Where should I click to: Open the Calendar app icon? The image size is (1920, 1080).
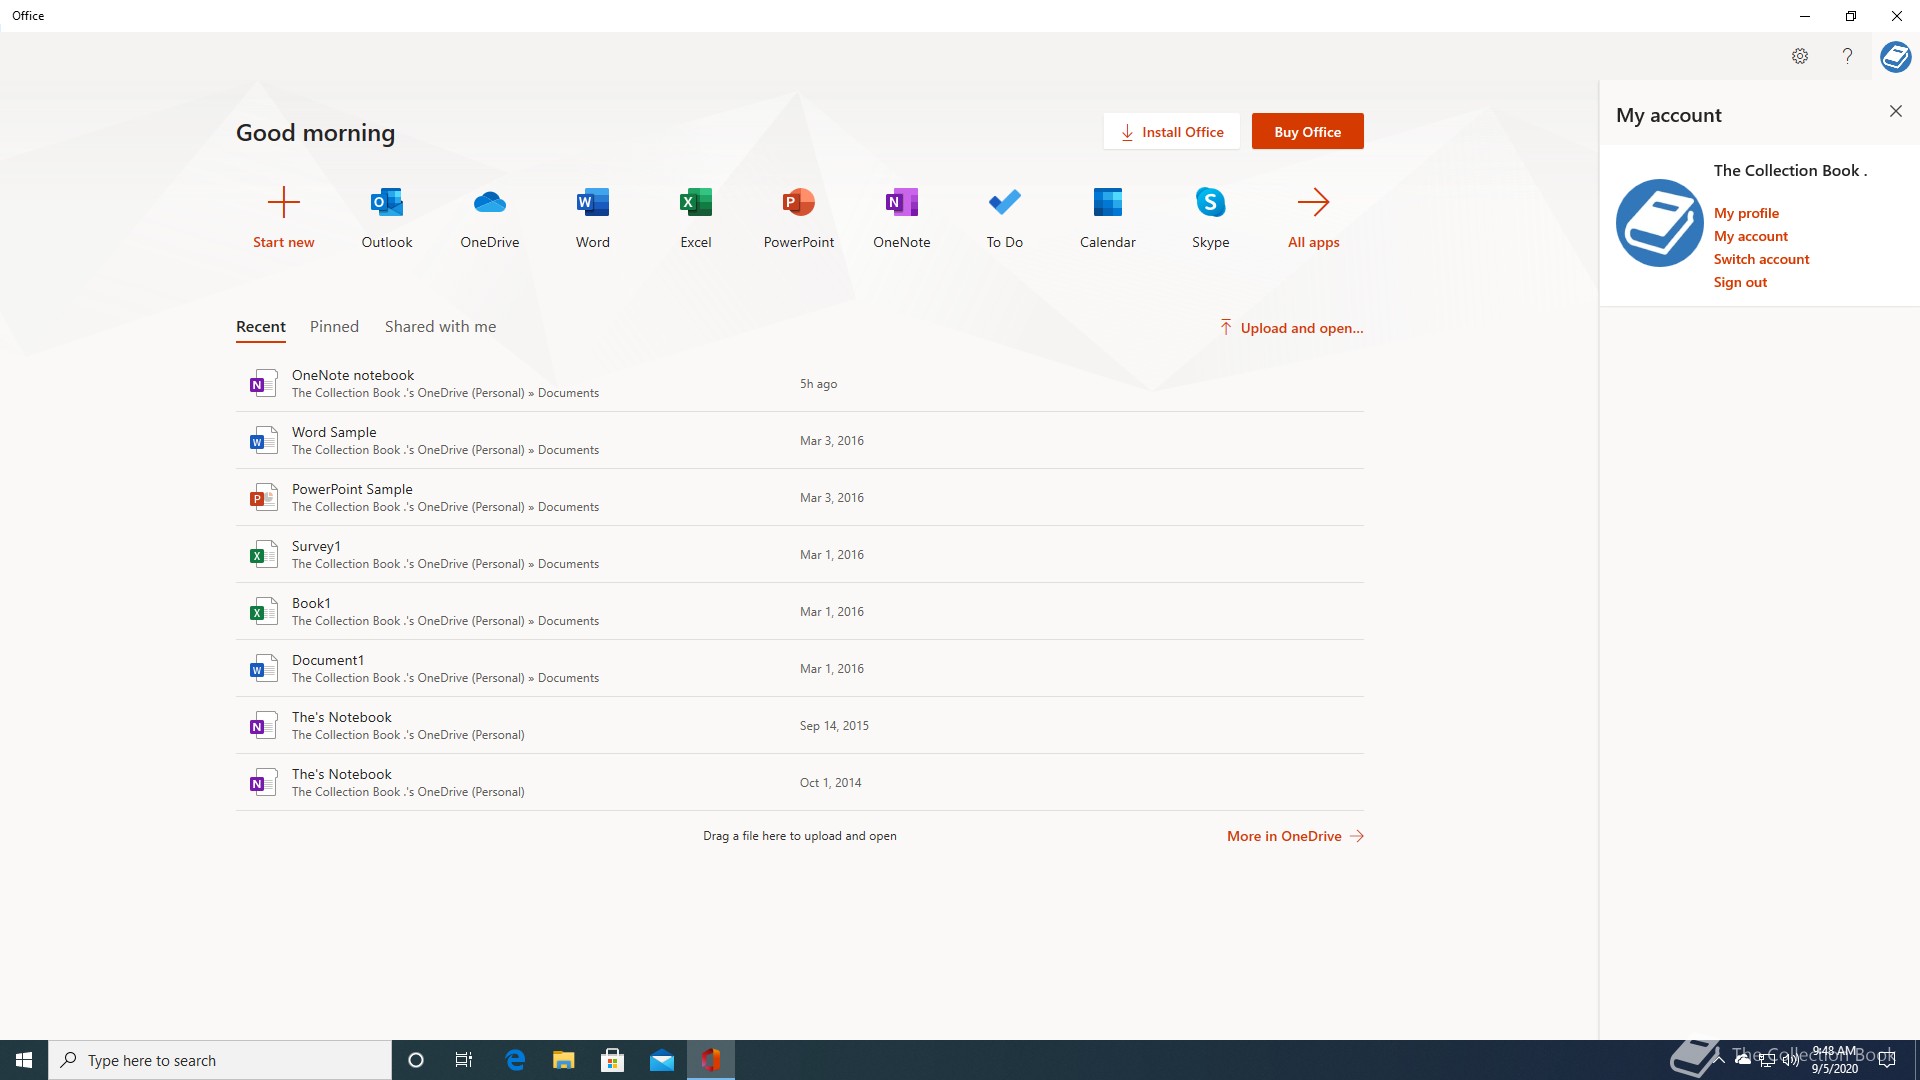tap(1107, 203)
